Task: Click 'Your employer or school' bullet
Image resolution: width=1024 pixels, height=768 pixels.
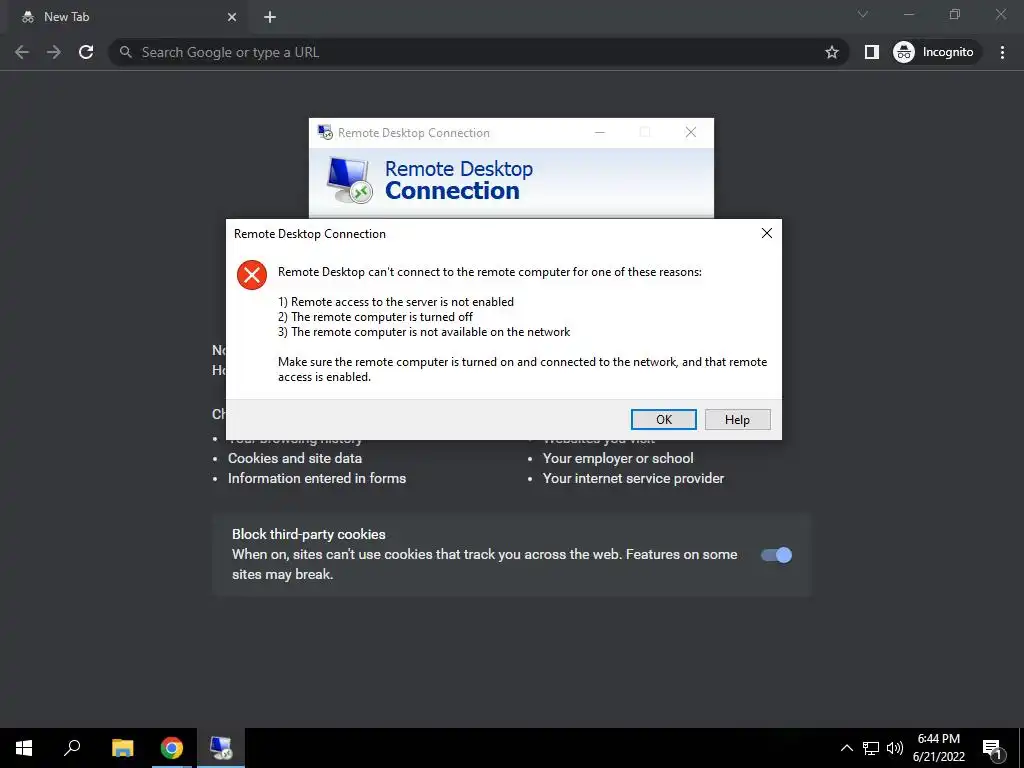Action: click(618, 458)
